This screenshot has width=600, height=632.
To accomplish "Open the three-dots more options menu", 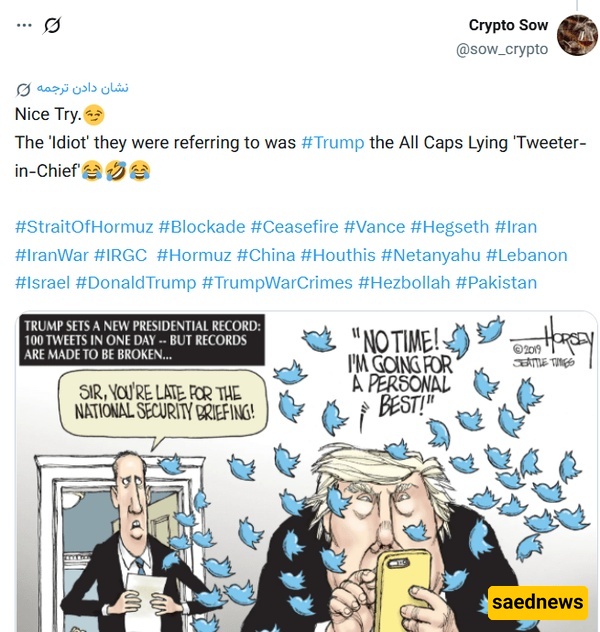I will [x=24, y=25].
